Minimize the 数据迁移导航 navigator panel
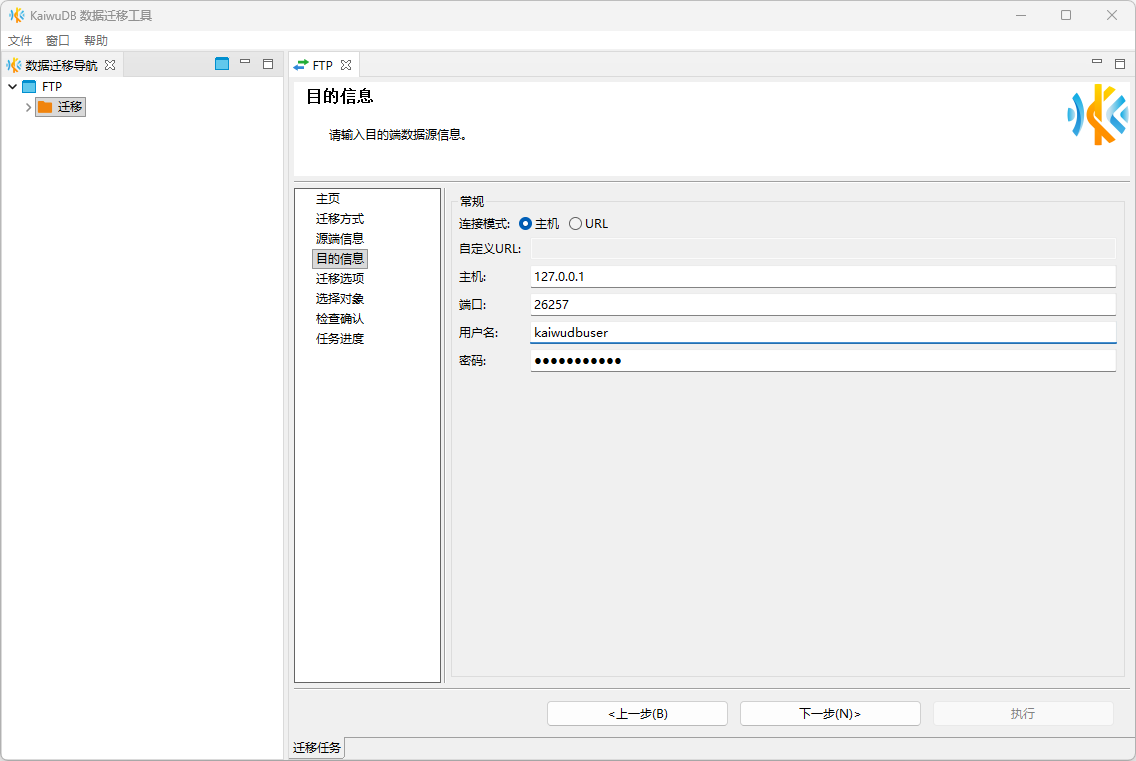Image resolution: width=1136 pixels, height=761 pixels. coord(245,63)
